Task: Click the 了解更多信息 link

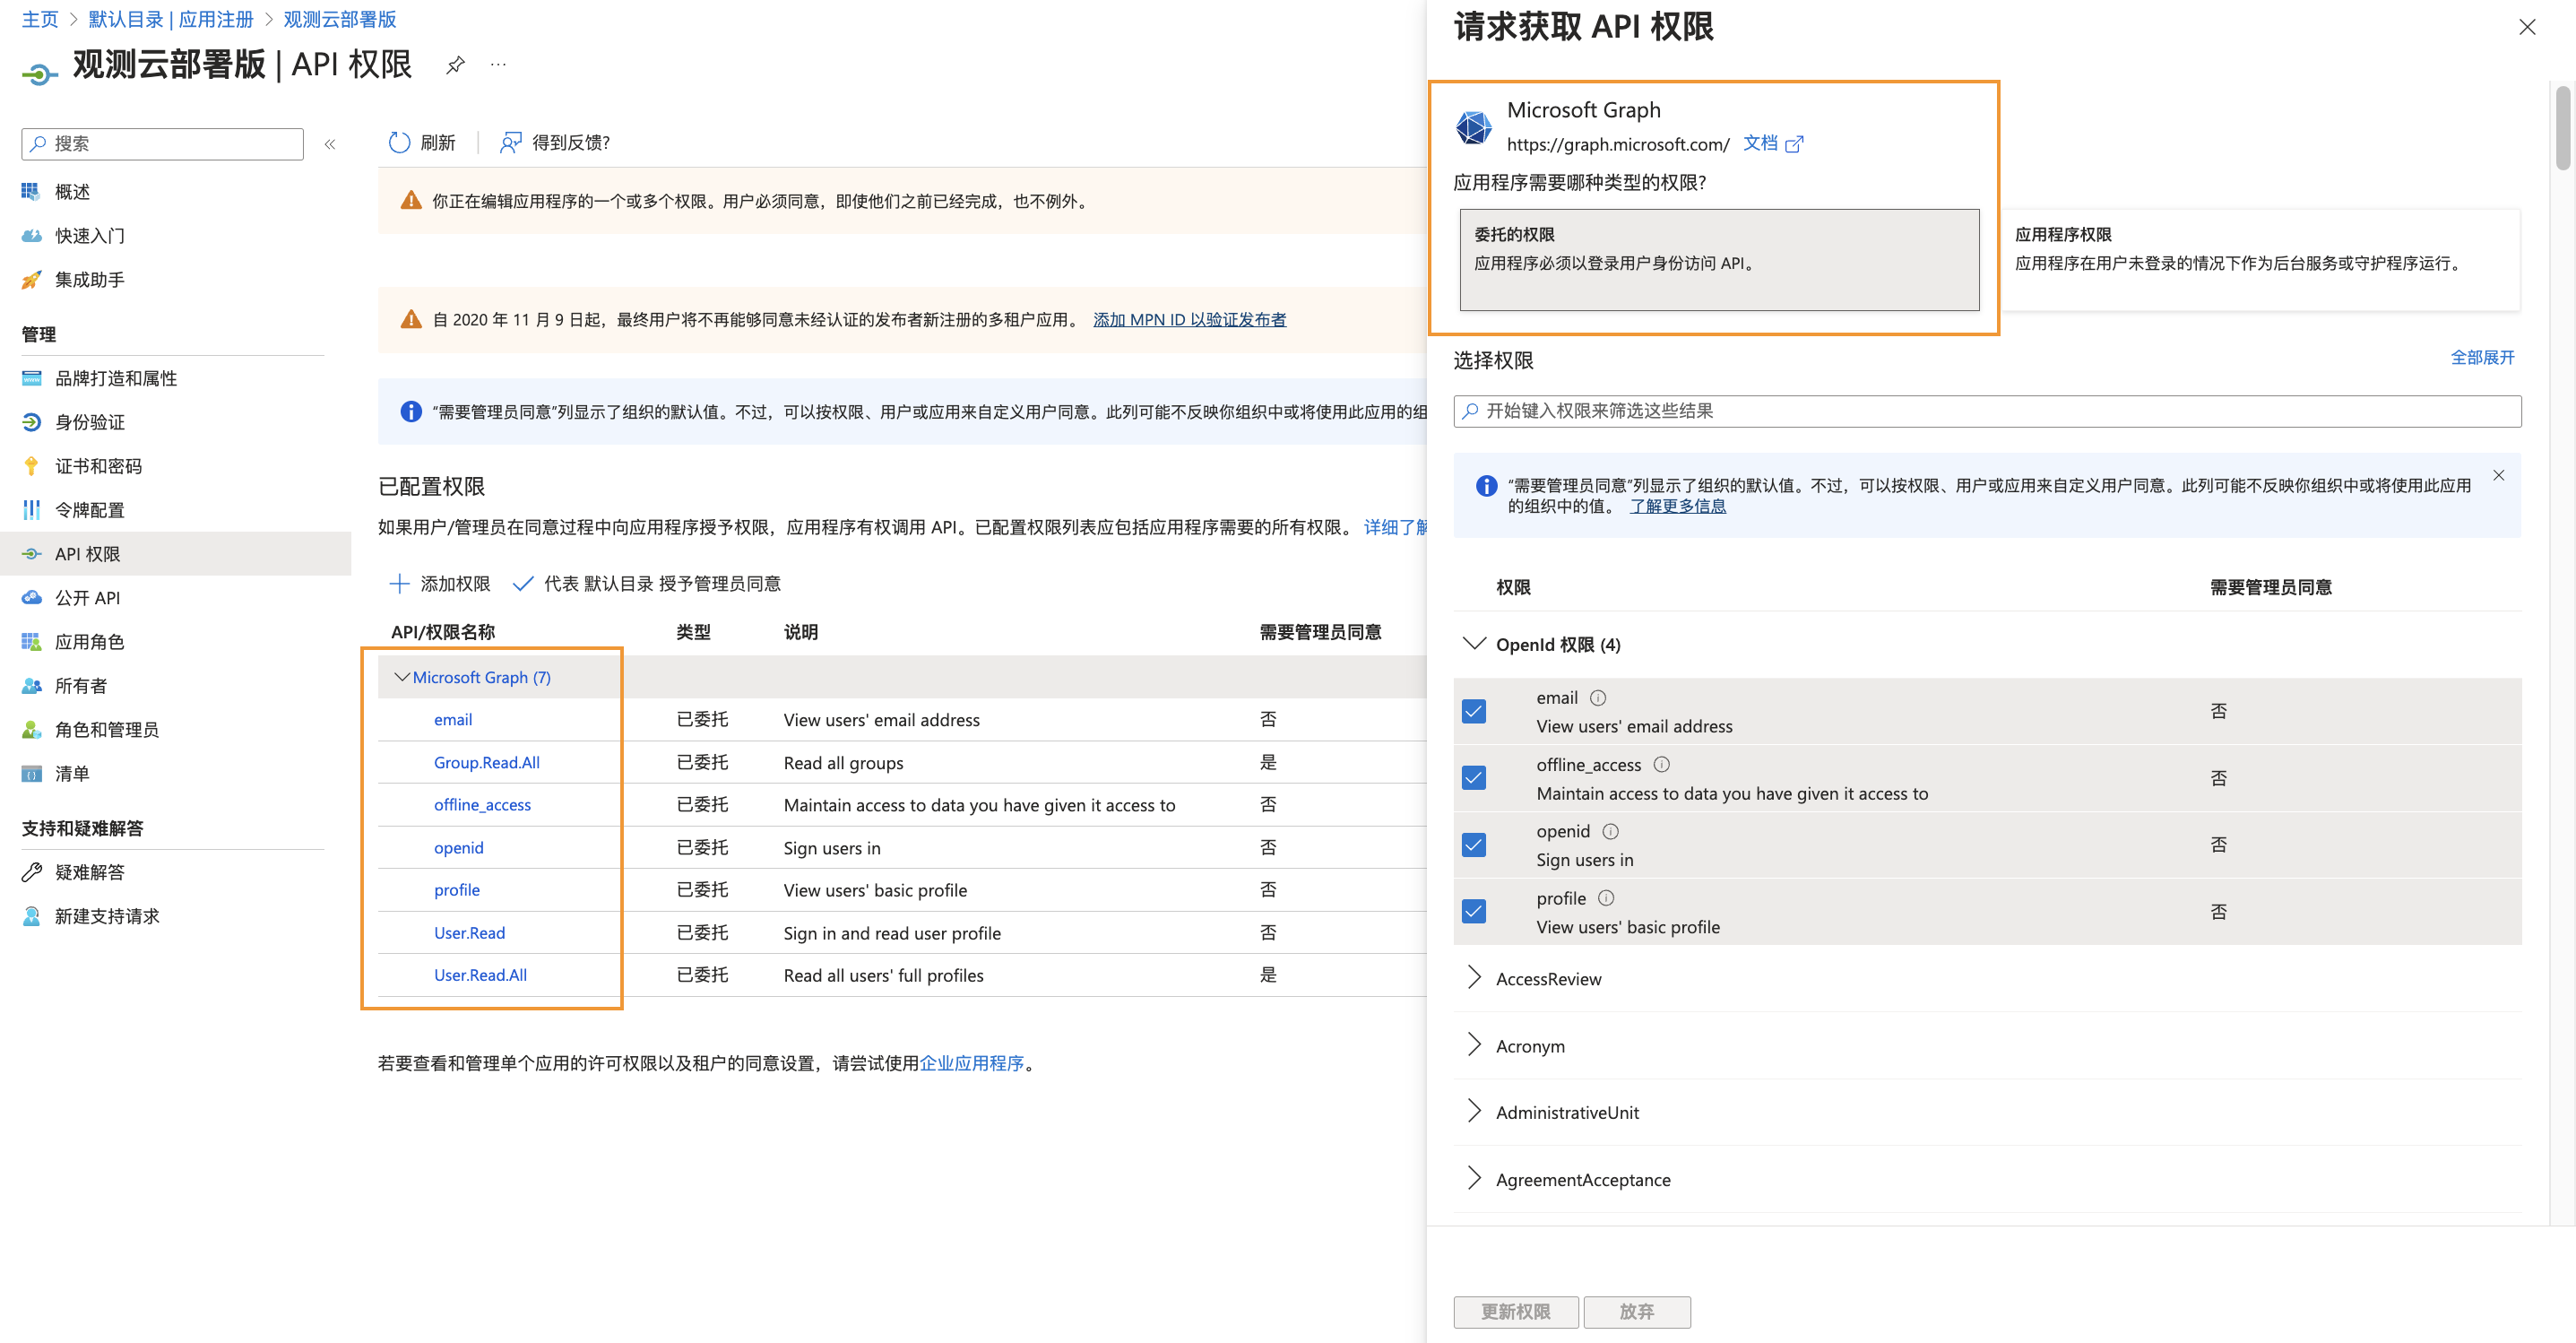Action: [x=1677, y=507]
